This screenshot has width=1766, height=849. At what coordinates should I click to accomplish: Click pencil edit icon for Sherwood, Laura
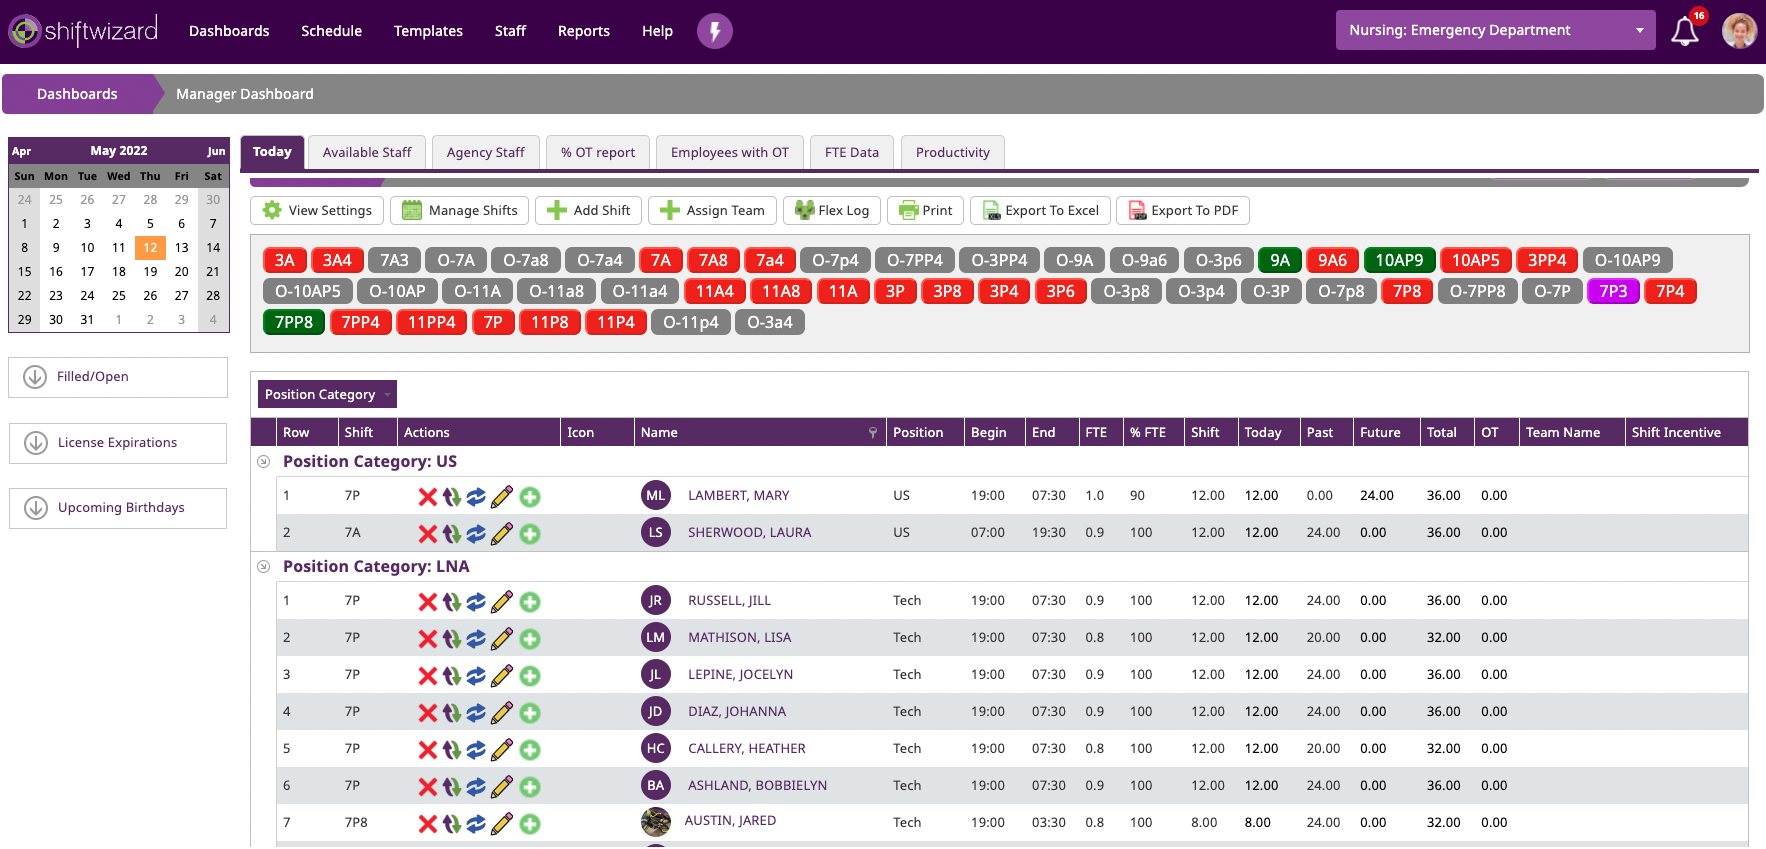tap(502, 534)
